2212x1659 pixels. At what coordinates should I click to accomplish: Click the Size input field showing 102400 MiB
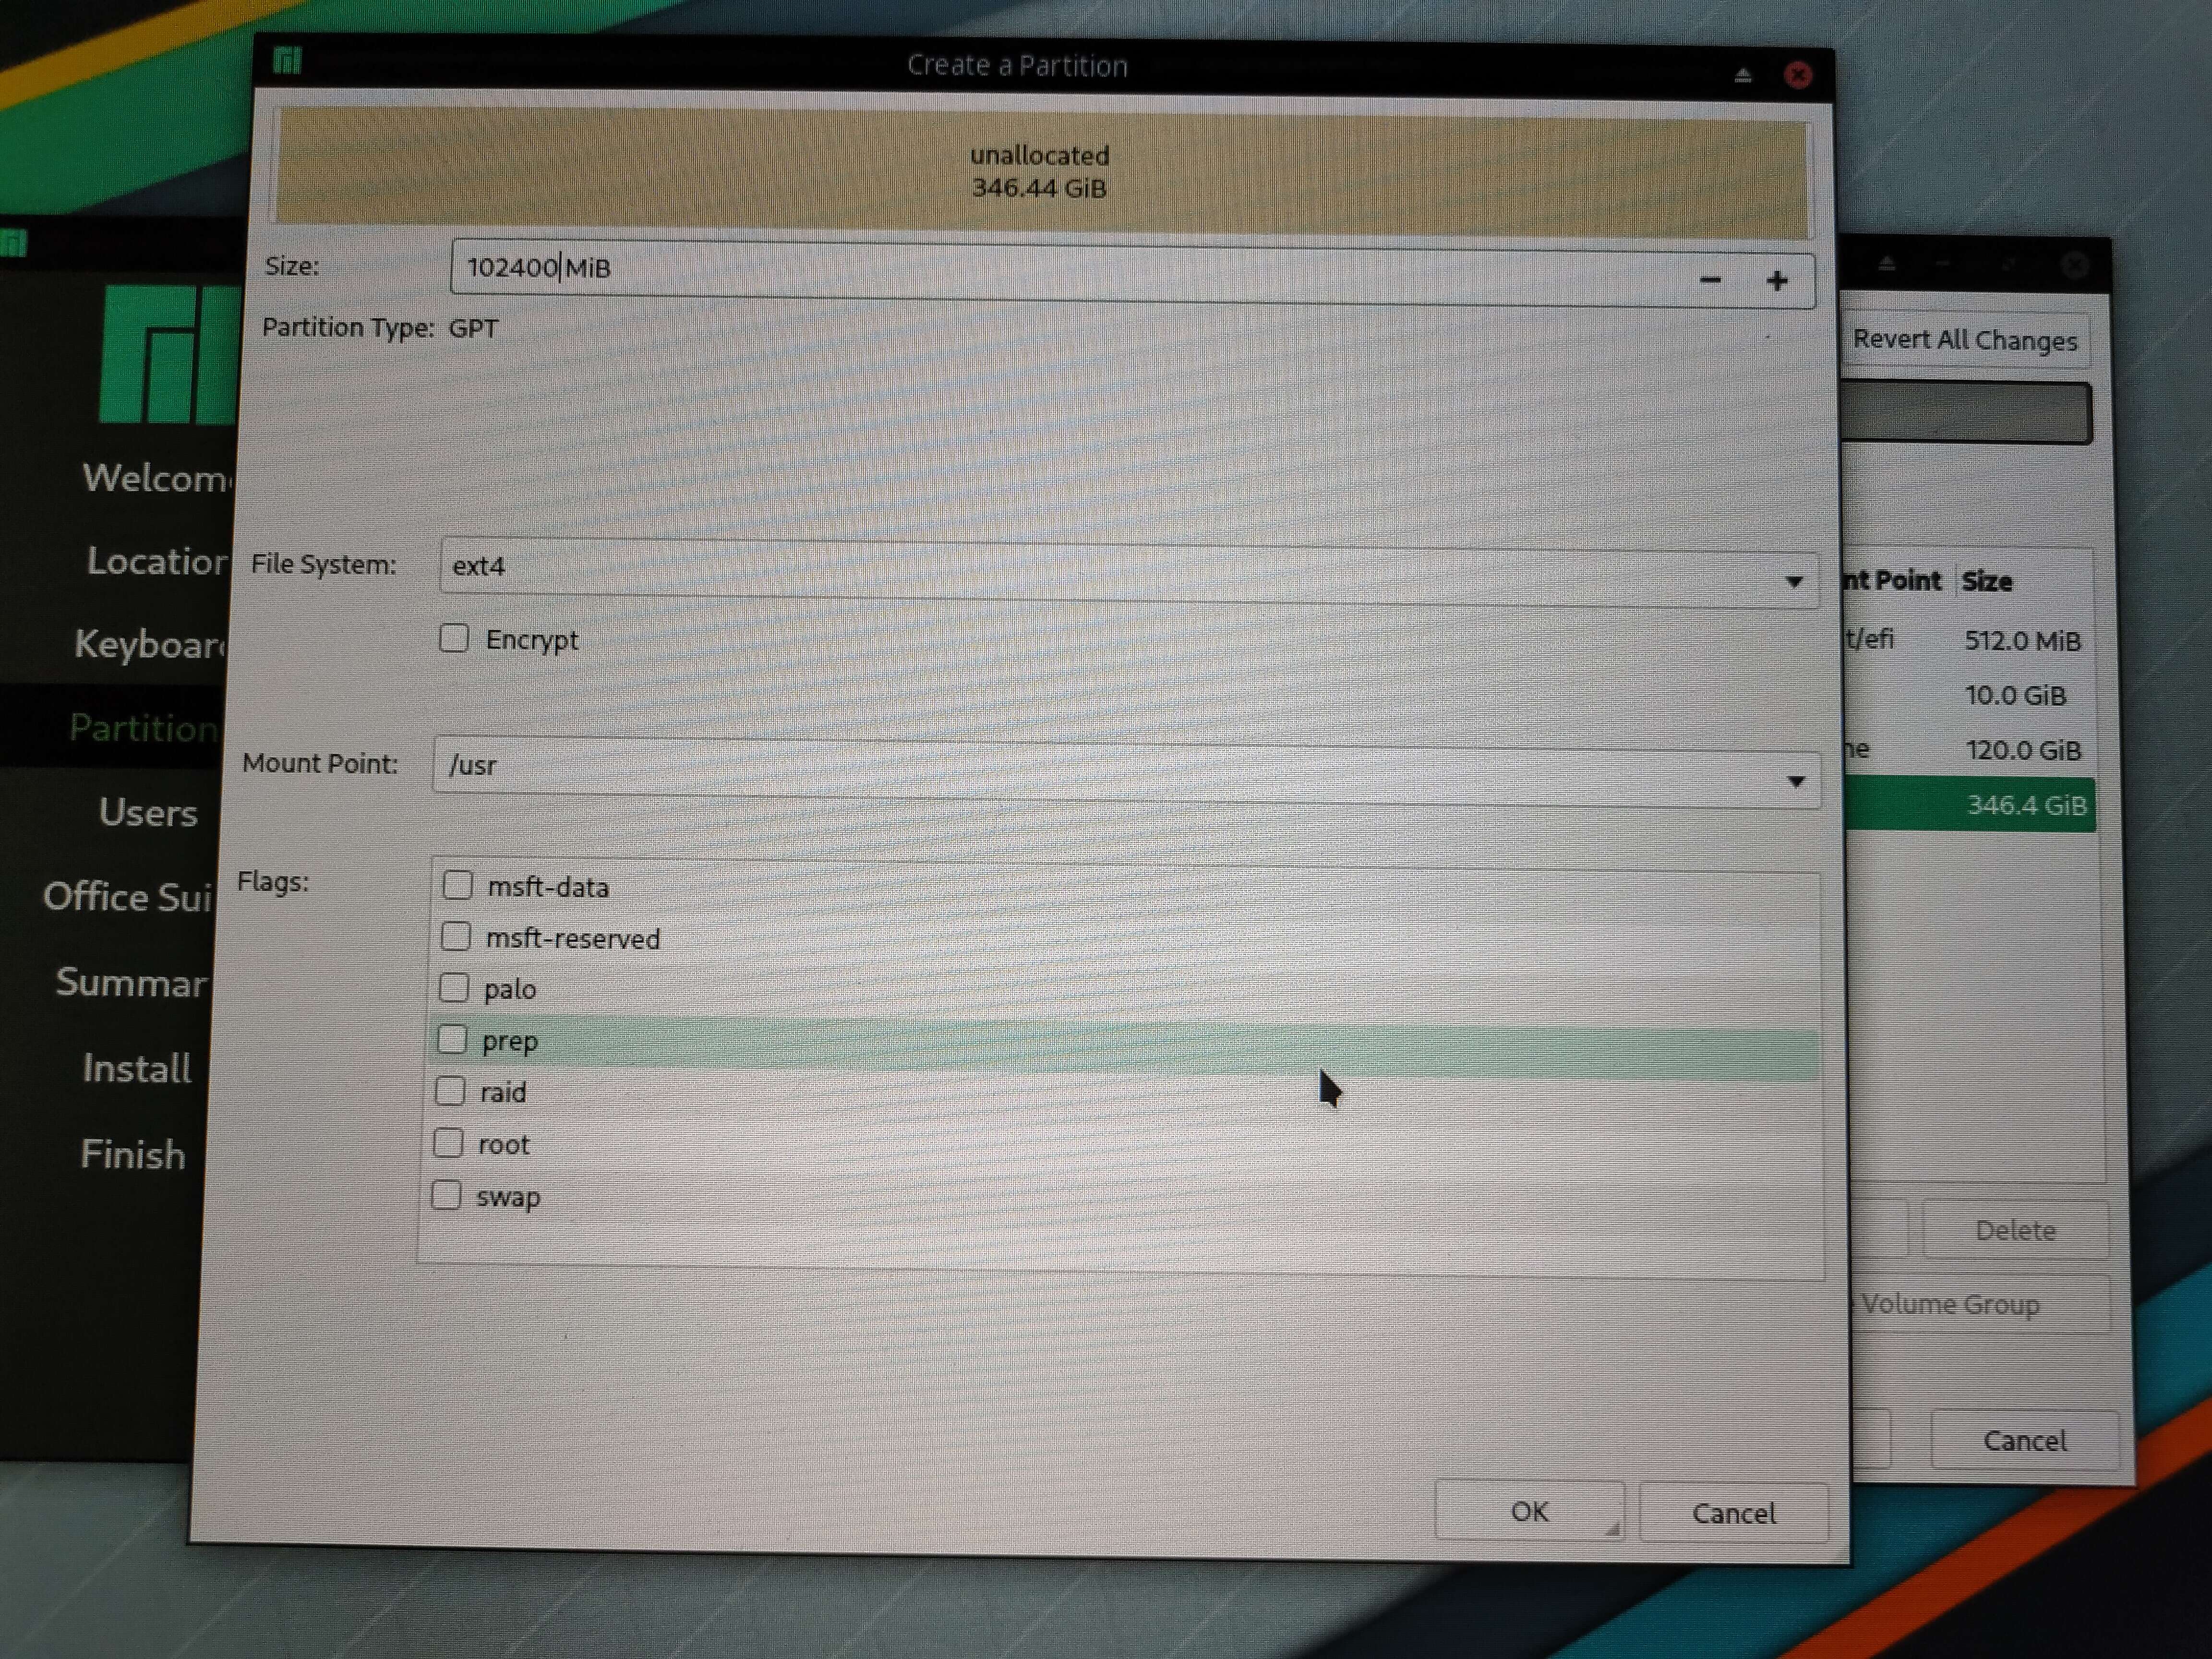[1132, 273]
